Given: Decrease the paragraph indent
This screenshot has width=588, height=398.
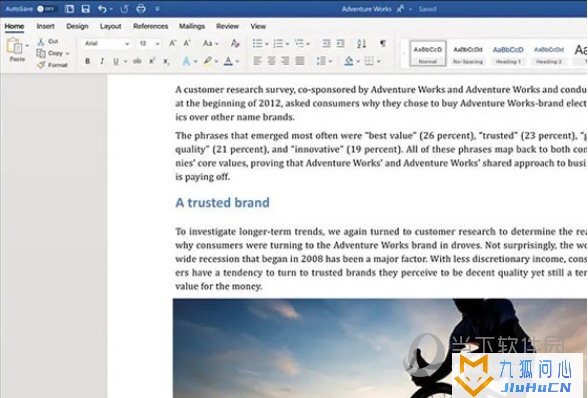Looking at the screenshot, I should click(326, 44).
